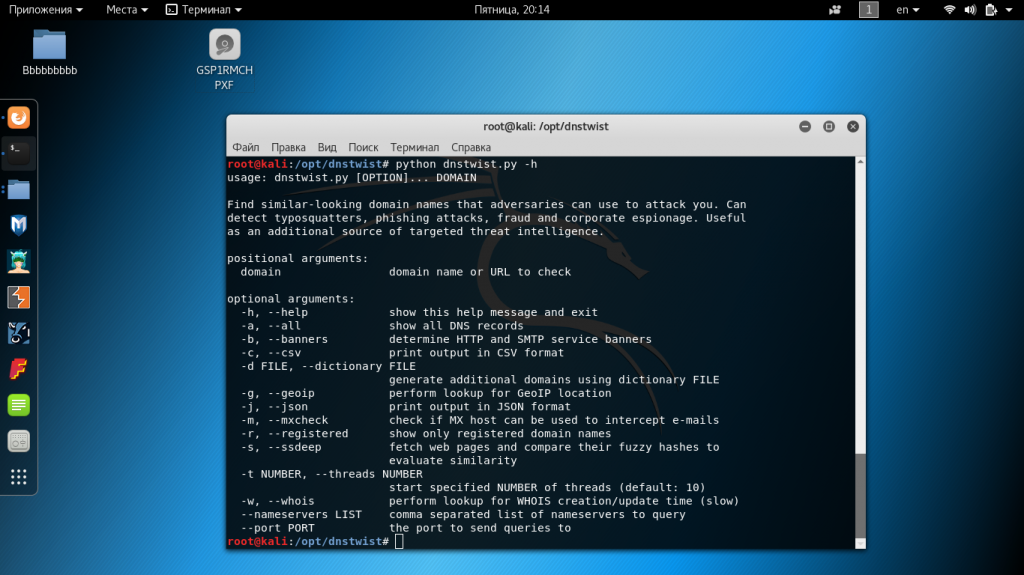The height and width of the screenshot is (575, 1024).
Task: Show all applications grid
Action: (x=19, y=476)
